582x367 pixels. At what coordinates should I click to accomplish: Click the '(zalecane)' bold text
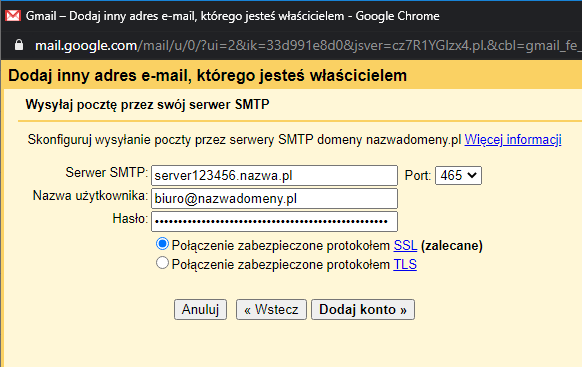point(452,246)
